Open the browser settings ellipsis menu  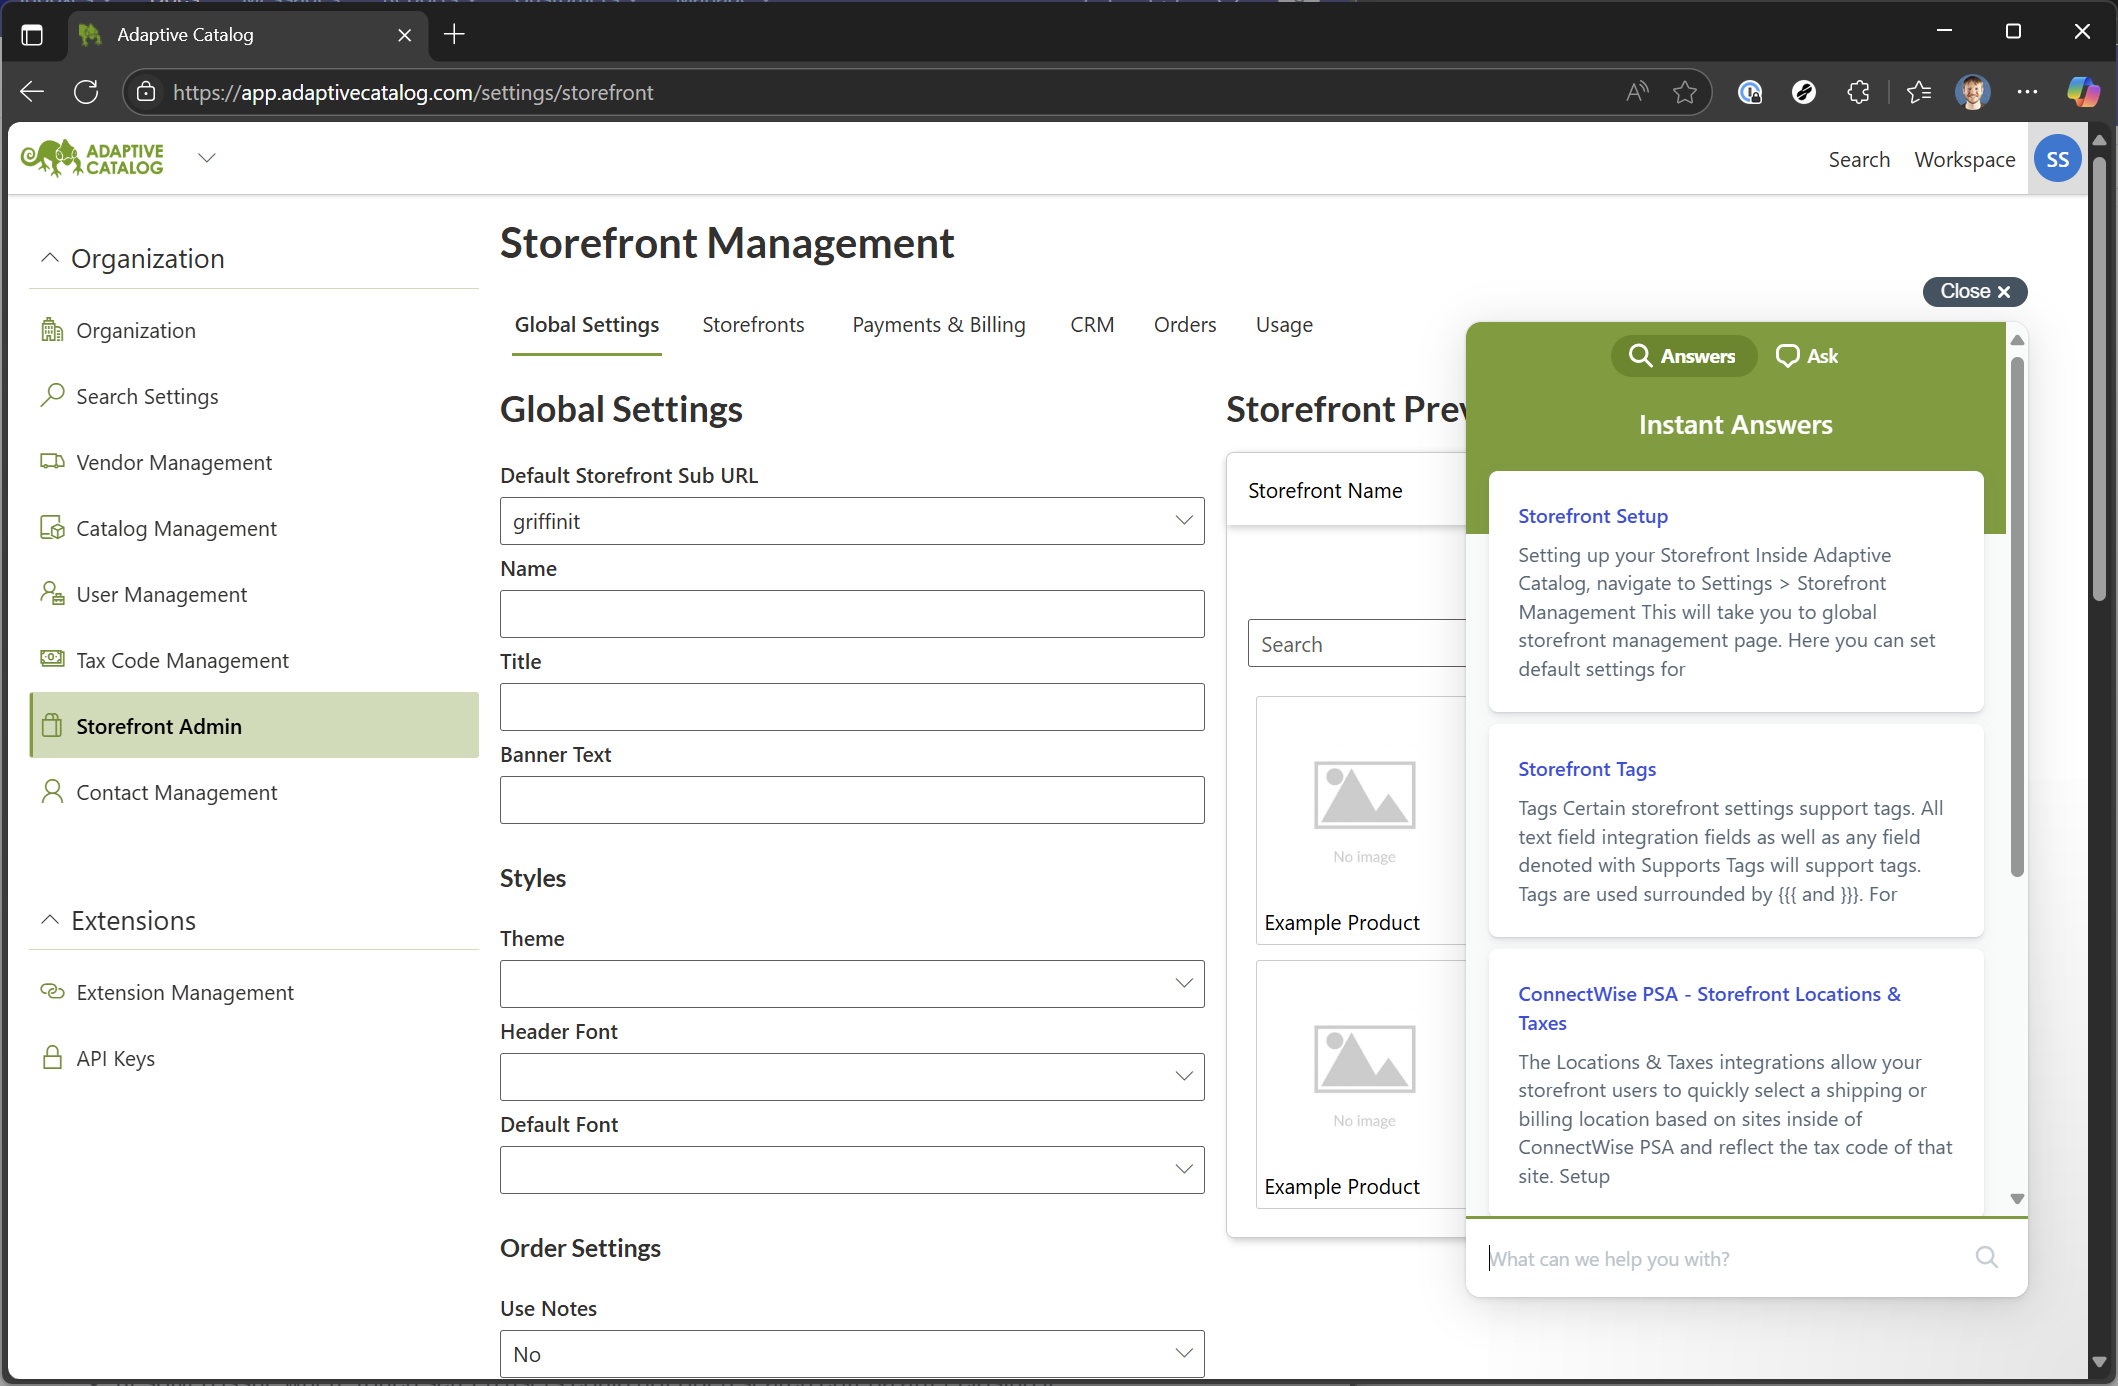[2027, 92]
